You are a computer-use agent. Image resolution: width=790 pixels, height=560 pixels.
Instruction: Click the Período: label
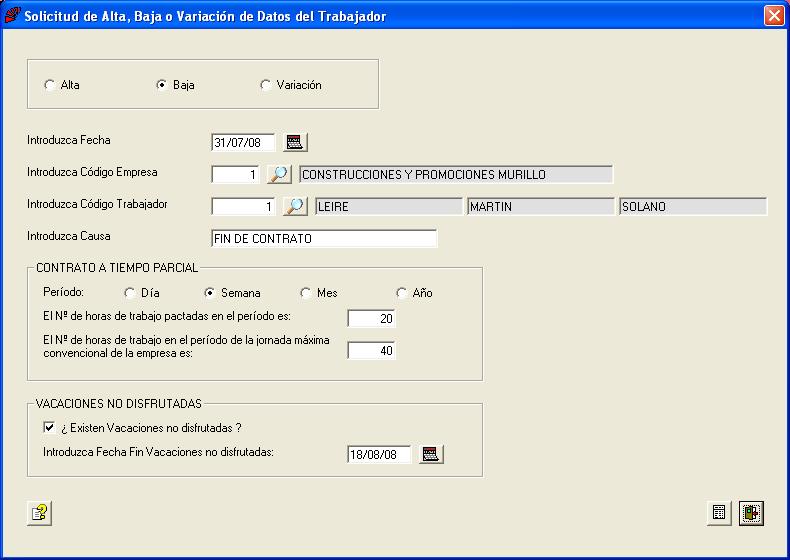click(63, 292)
